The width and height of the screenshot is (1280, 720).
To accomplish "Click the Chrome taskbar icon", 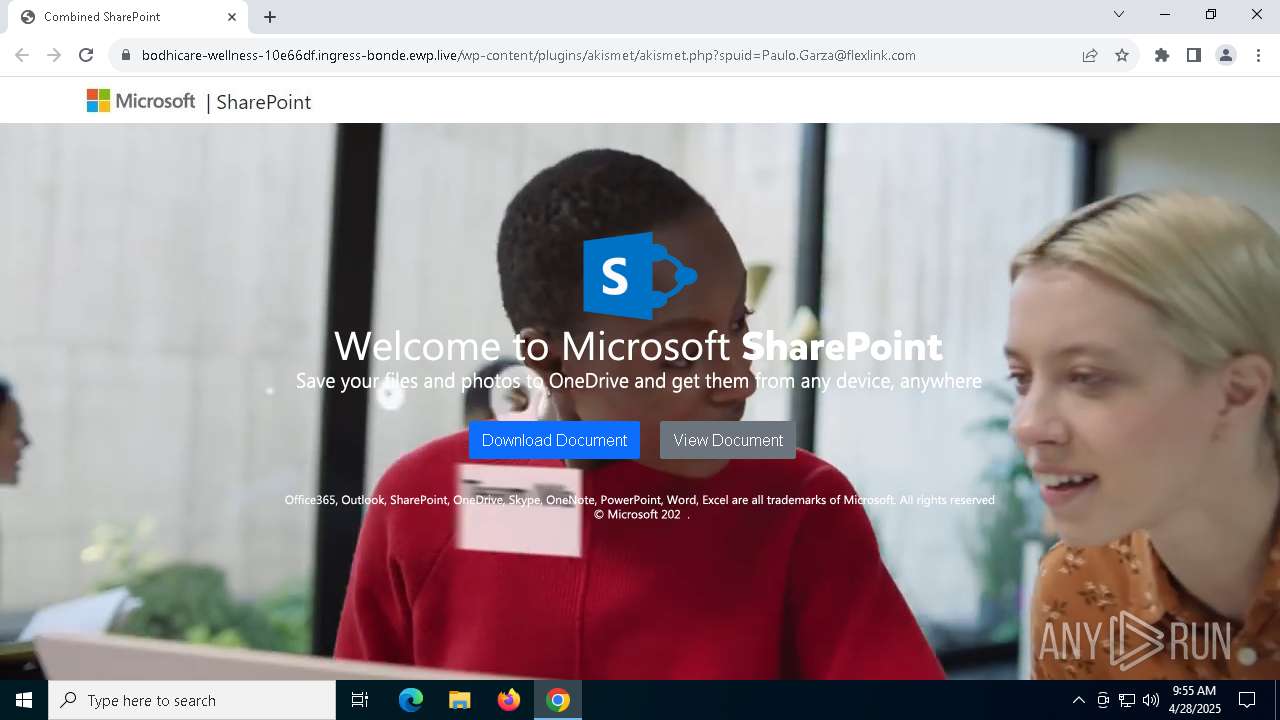I will 558,700.
